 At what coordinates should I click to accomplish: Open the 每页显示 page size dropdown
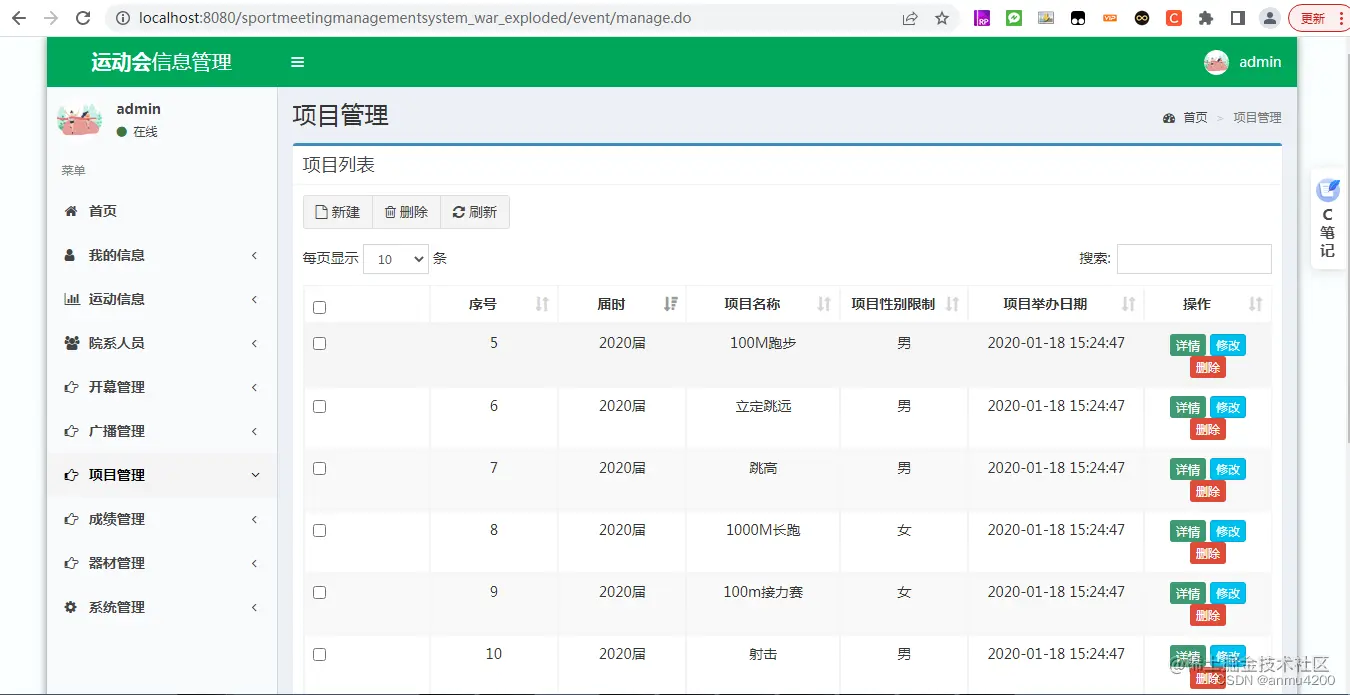396,259
